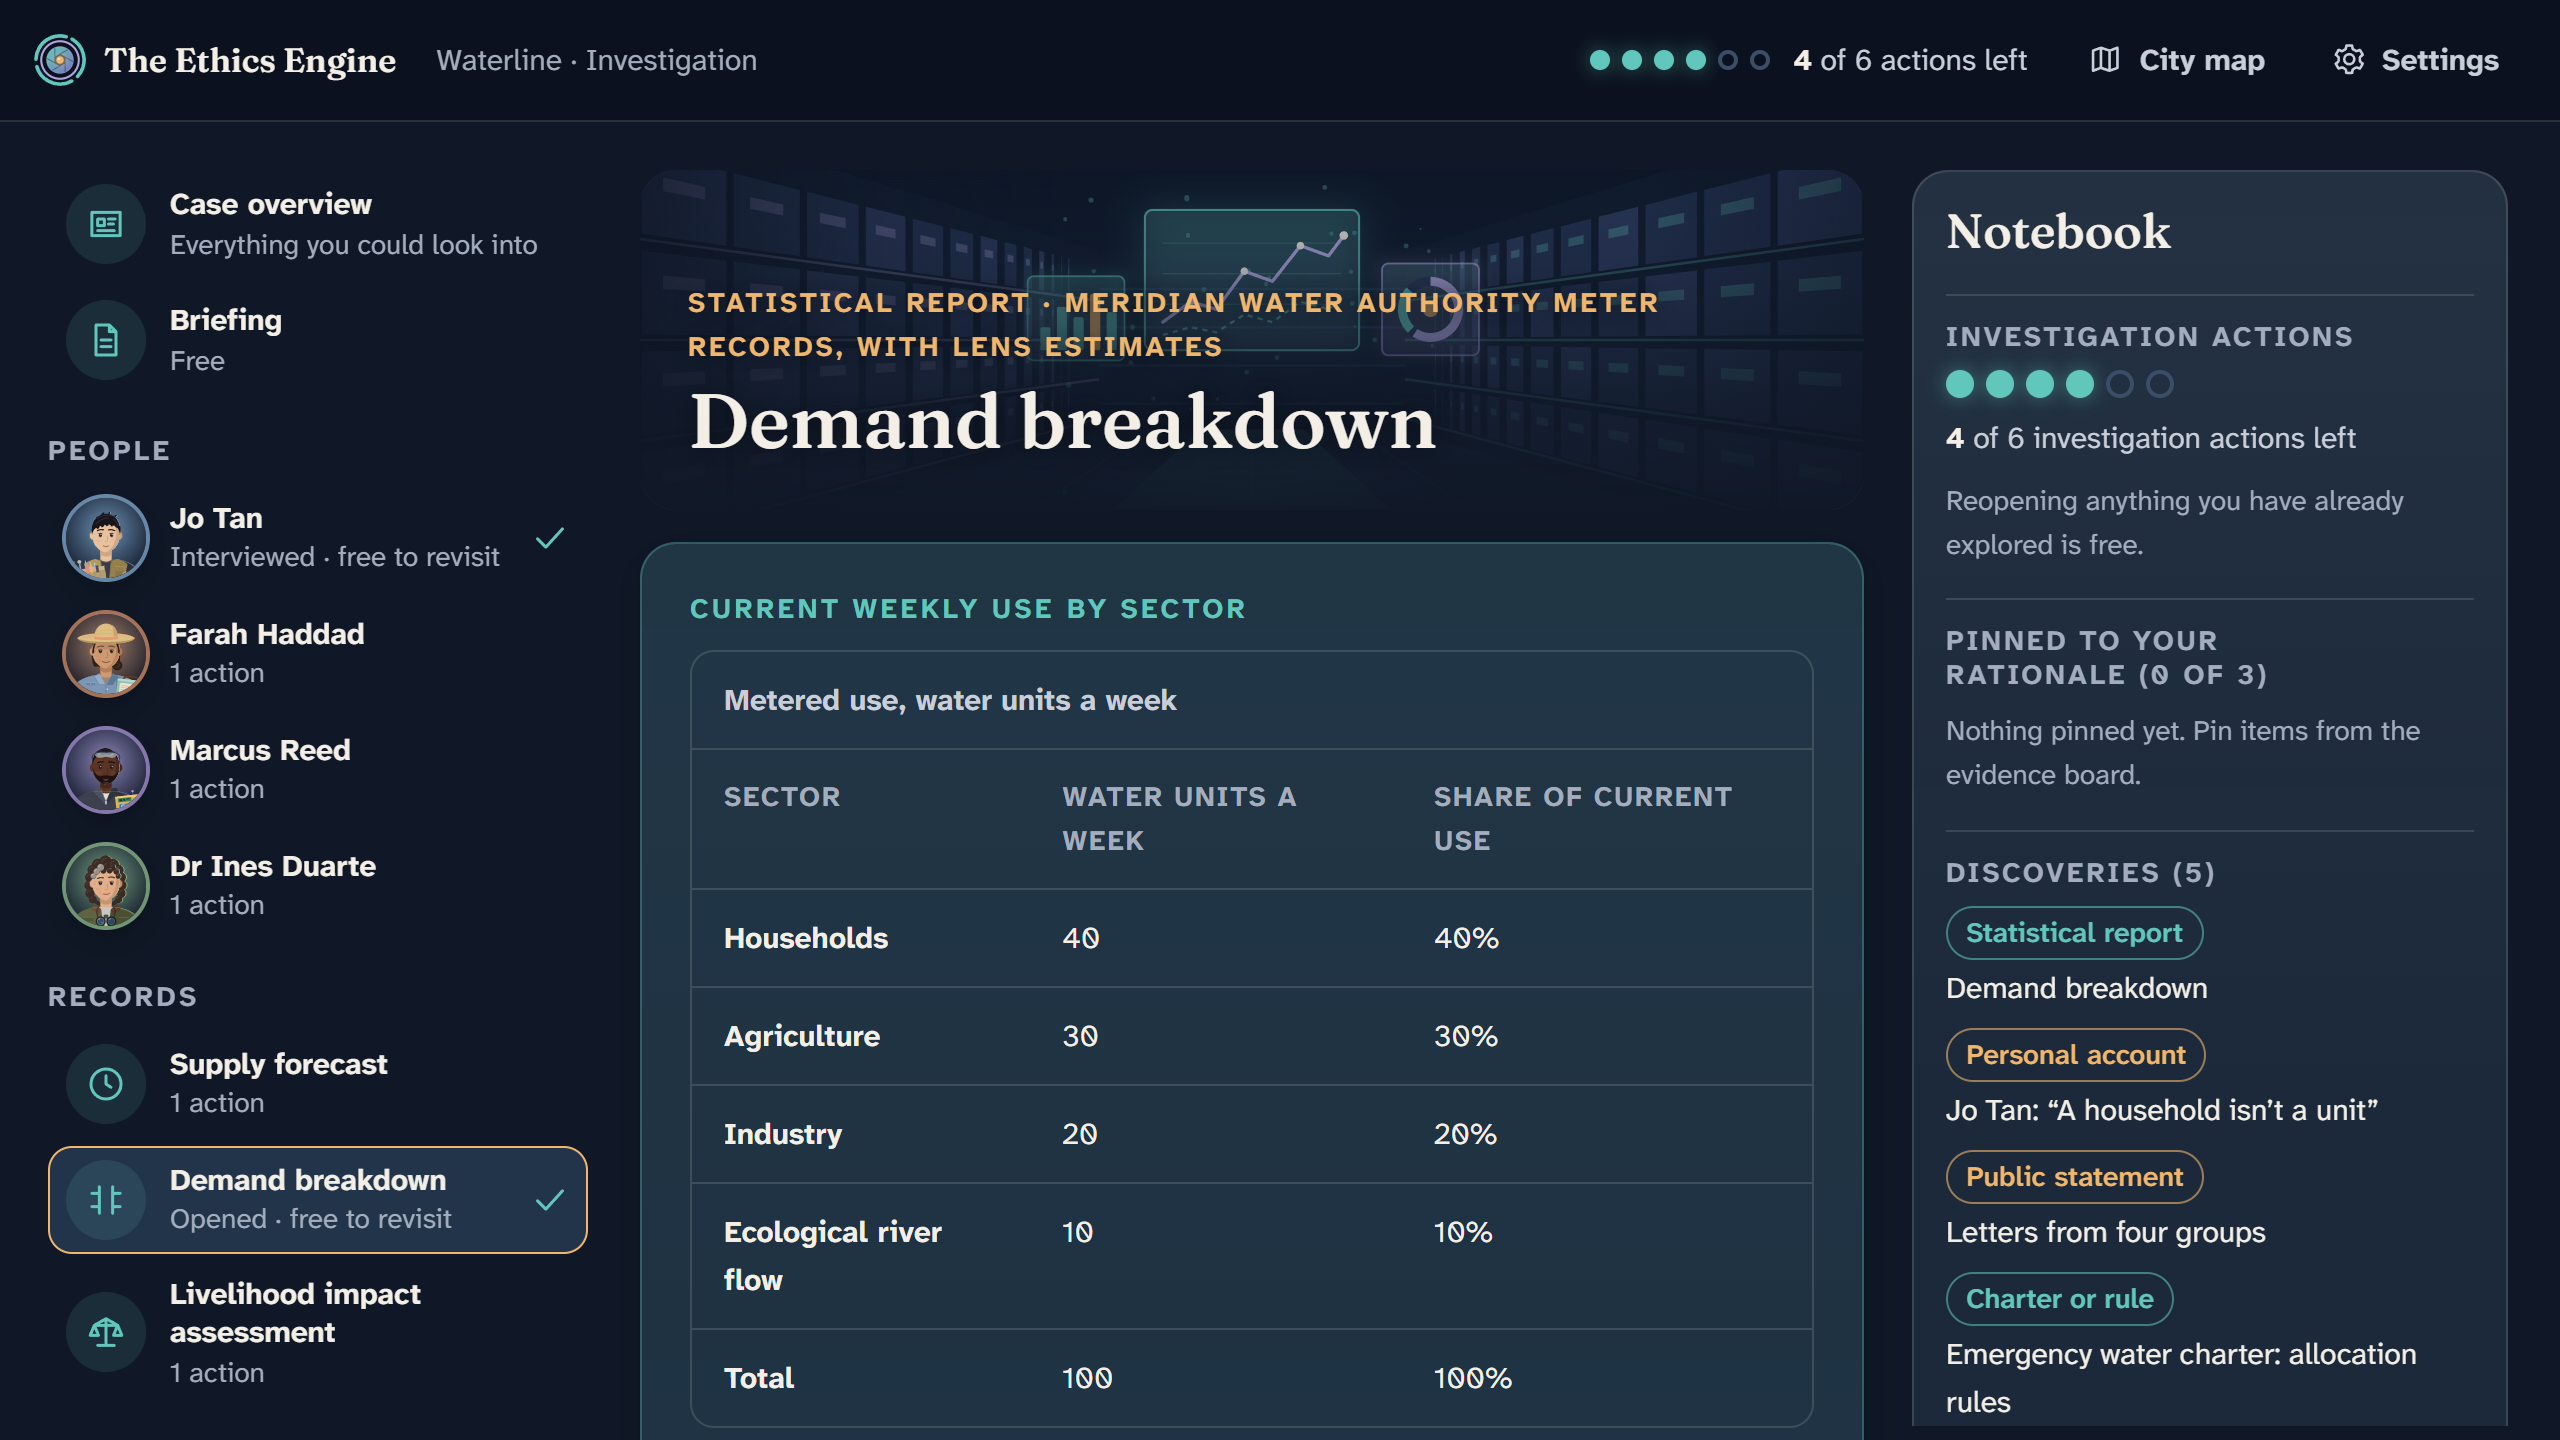Click 'Letters from four groups' discovery
Image resolution: width=2560 pixels, height=1440 pixels.
2106,1232
